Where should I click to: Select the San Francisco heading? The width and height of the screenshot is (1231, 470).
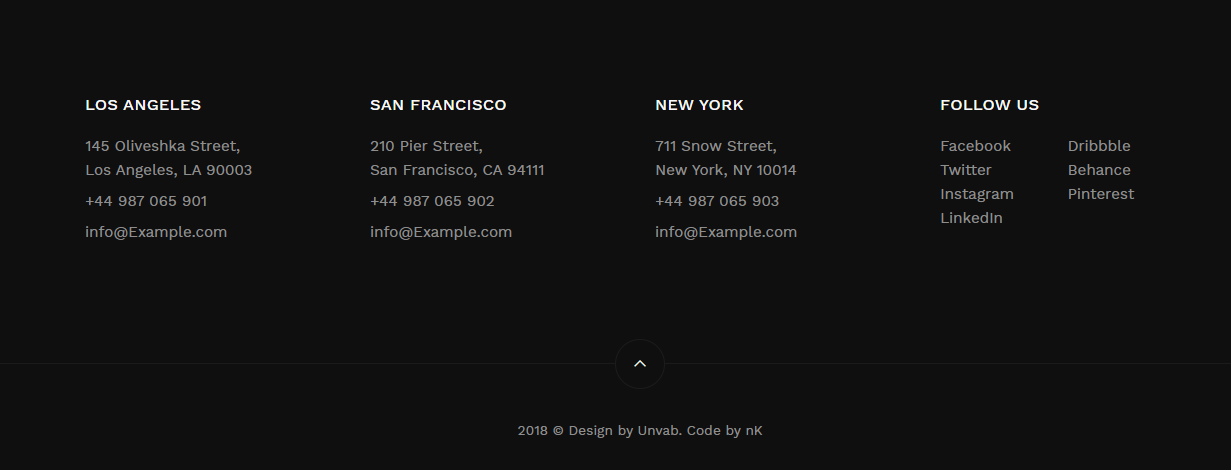point(438,105)
